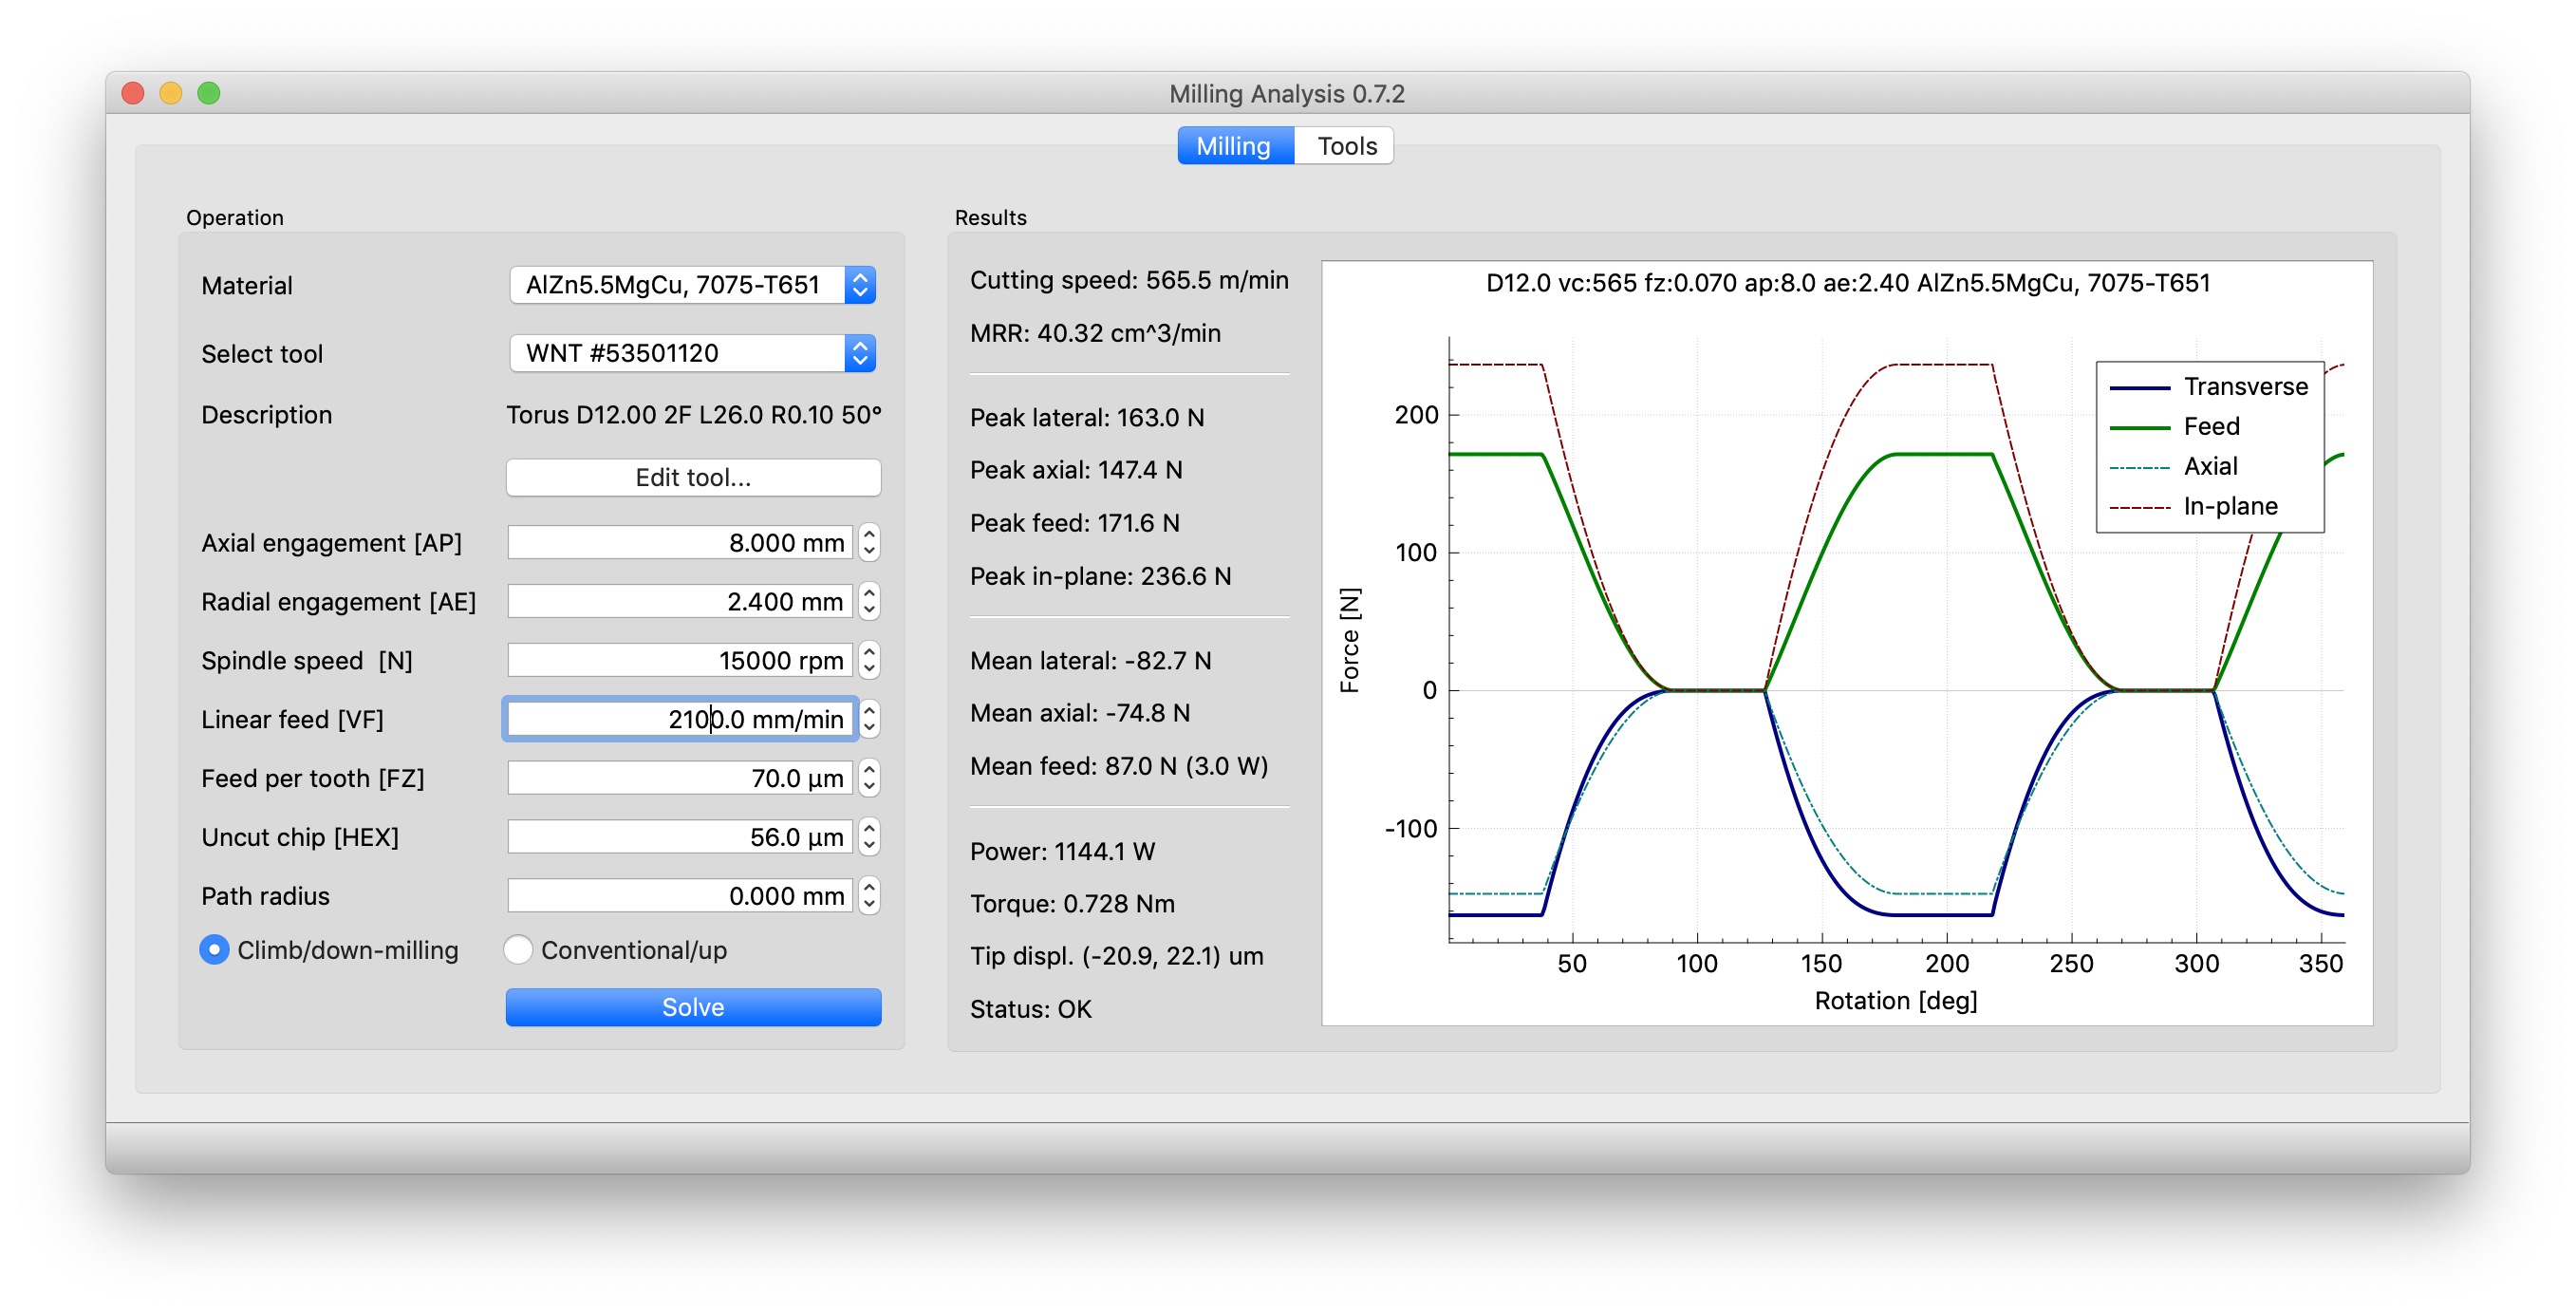The image size is (2576, 1314).
Task: Click the Spindle speed stepper arrows
Action: [x=869, y=660]
